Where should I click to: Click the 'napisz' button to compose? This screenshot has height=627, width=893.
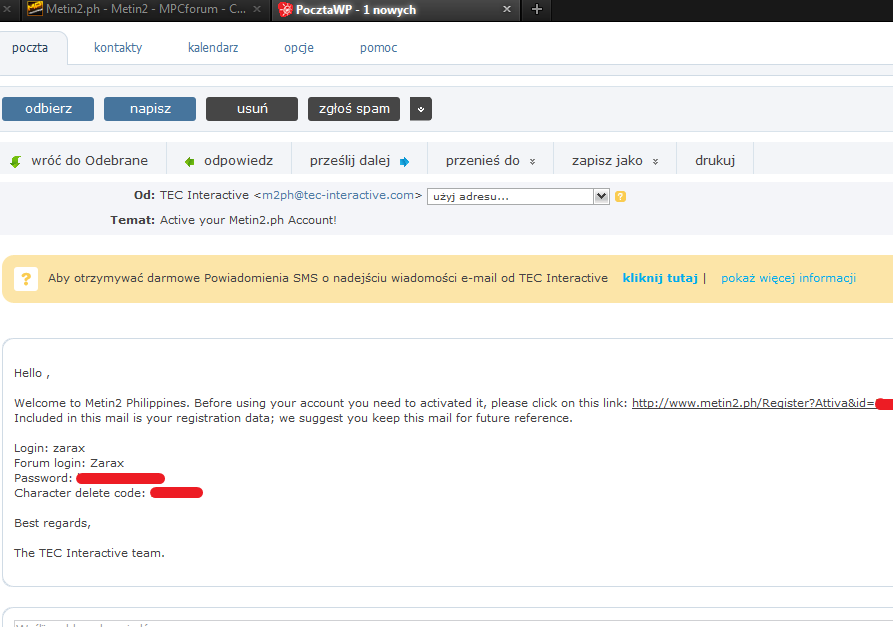(150, 109)
